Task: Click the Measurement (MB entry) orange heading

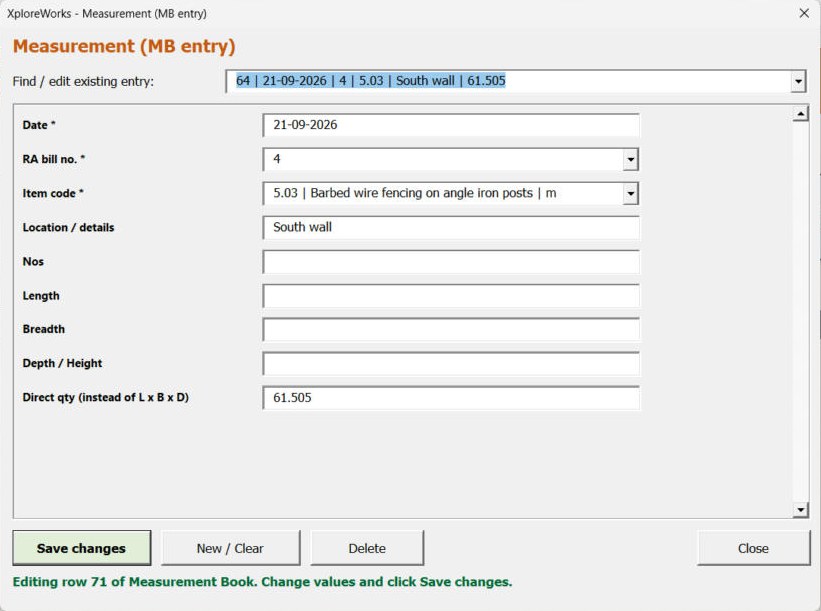Action: pos(124,46)
